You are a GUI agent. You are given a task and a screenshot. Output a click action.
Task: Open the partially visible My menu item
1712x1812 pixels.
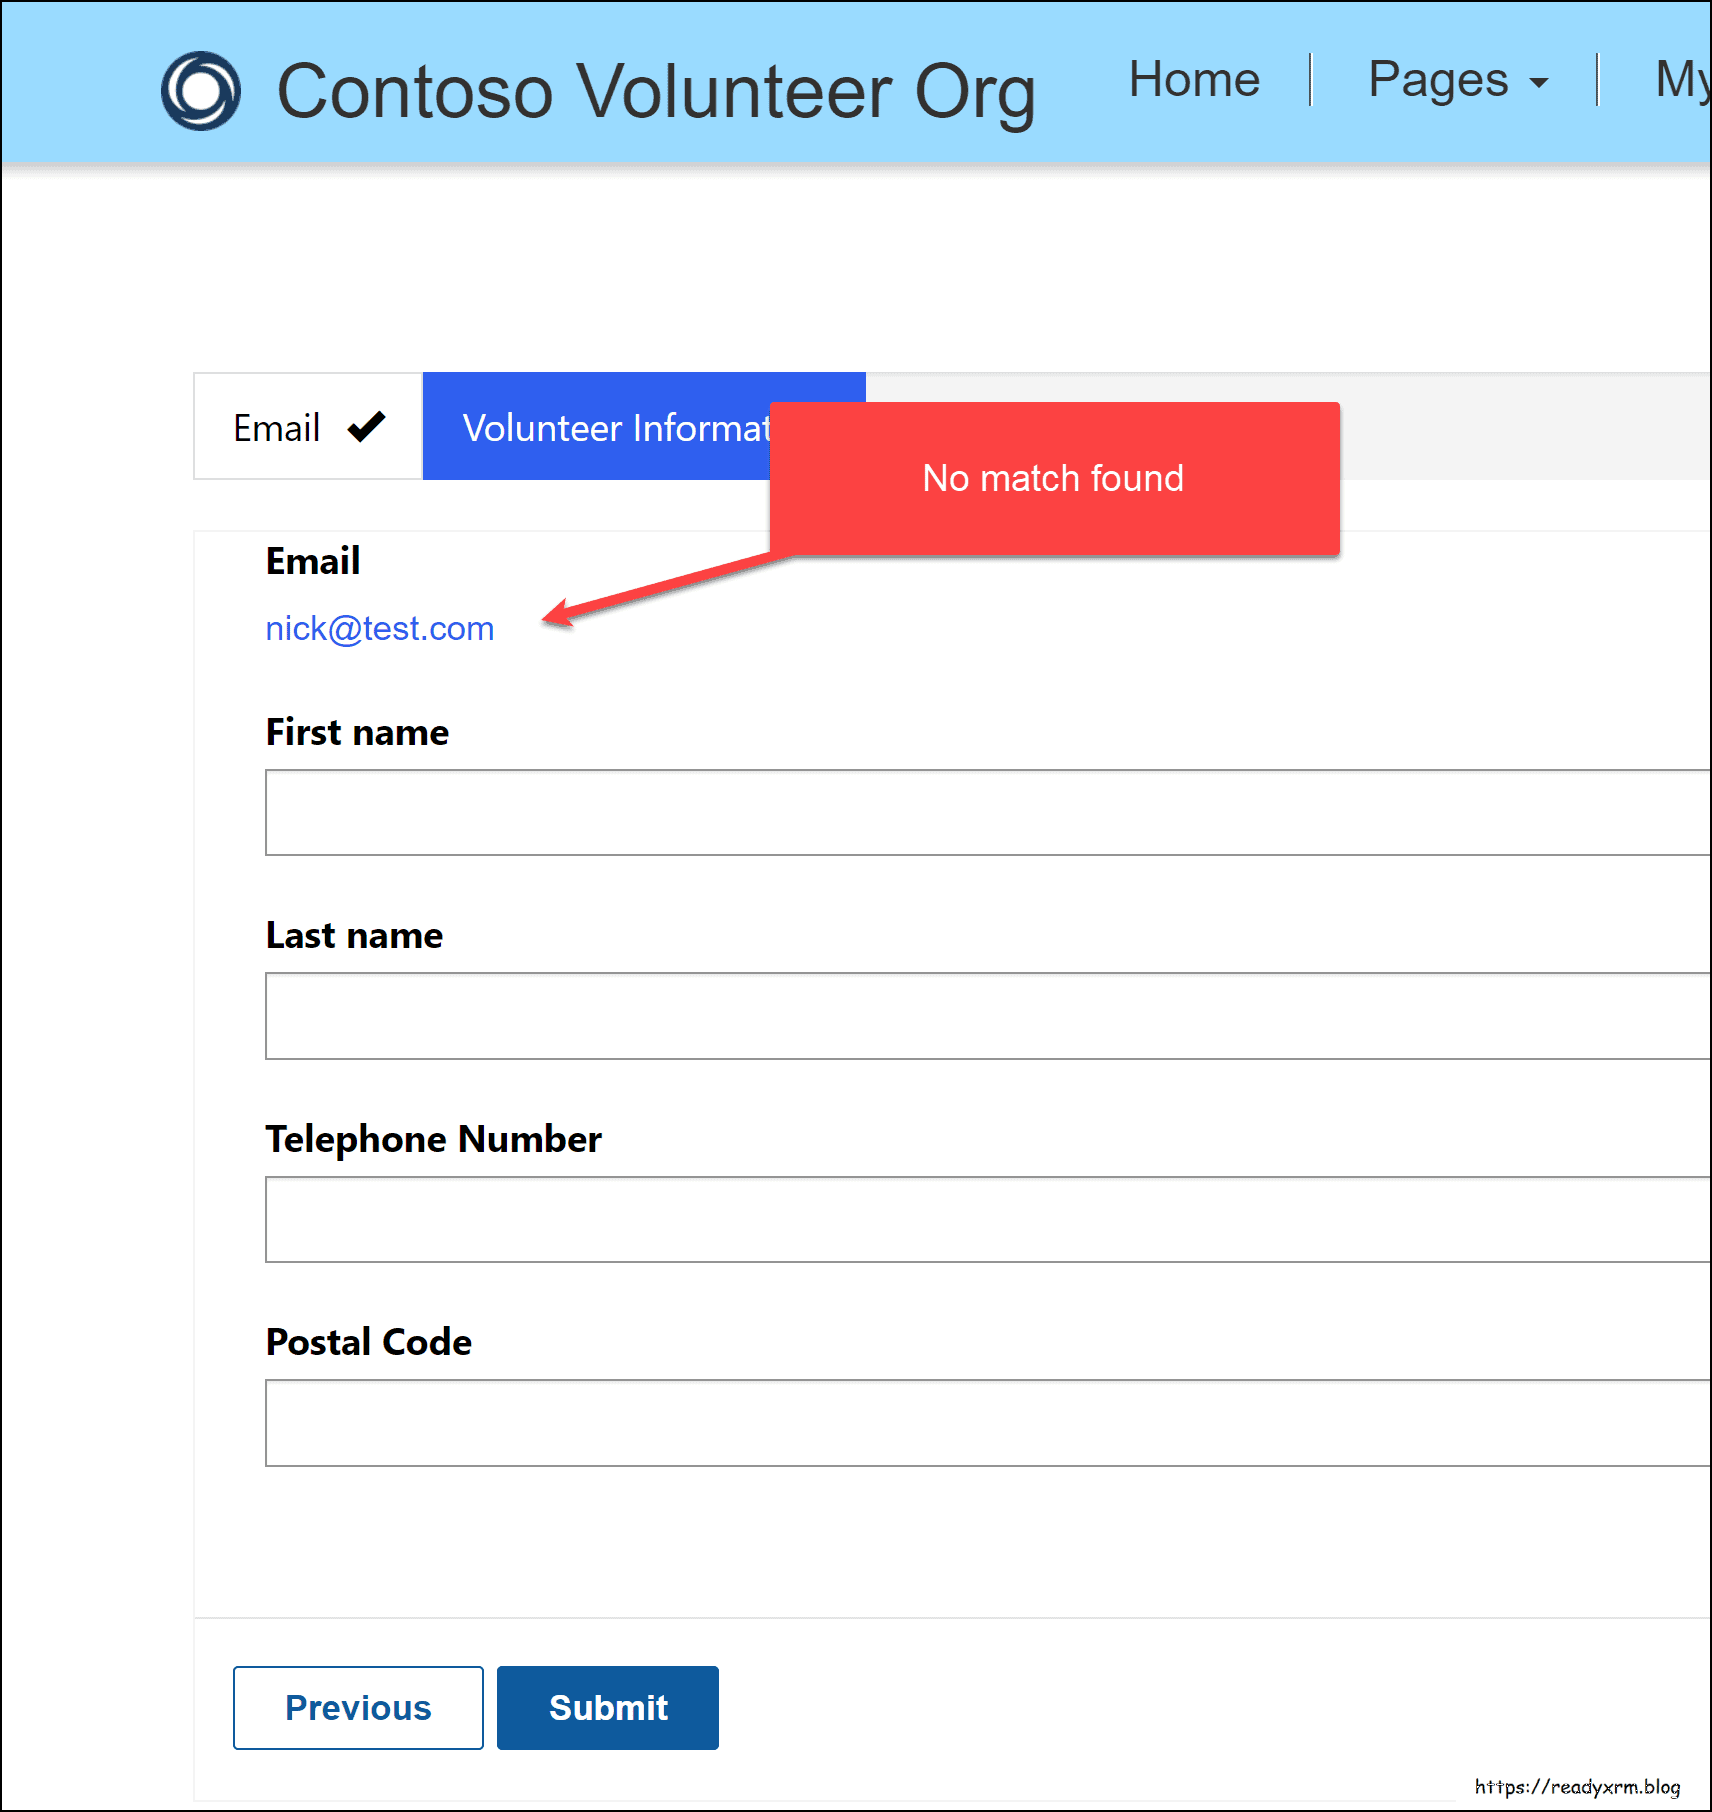(x=1682, y=79)
